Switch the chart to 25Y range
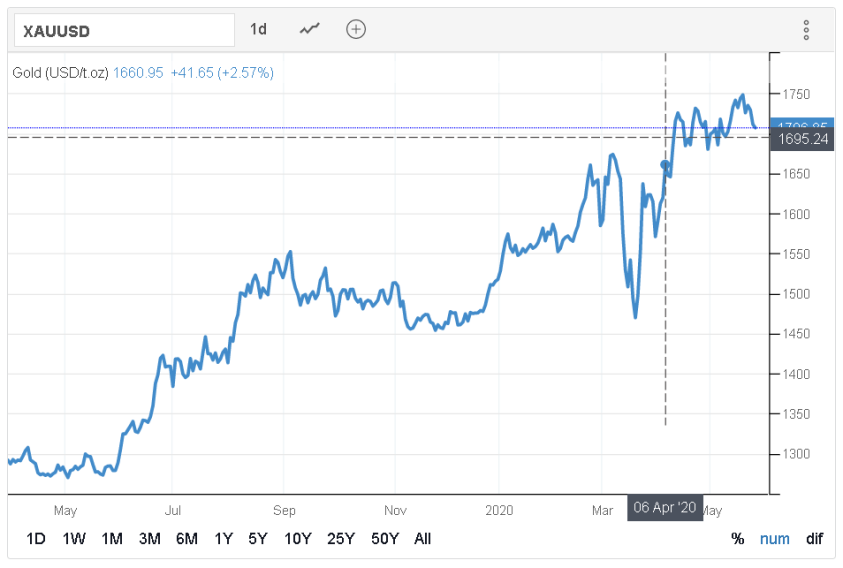Viewport: 843px width, 568px height. tap(341, 539)
